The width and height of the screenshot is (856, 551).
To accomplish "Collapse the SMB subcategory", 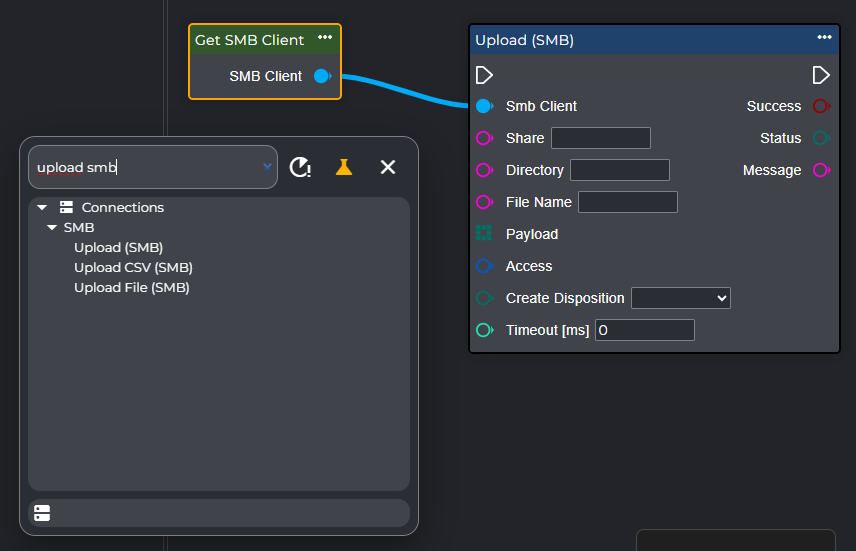I will coord(52,228).
